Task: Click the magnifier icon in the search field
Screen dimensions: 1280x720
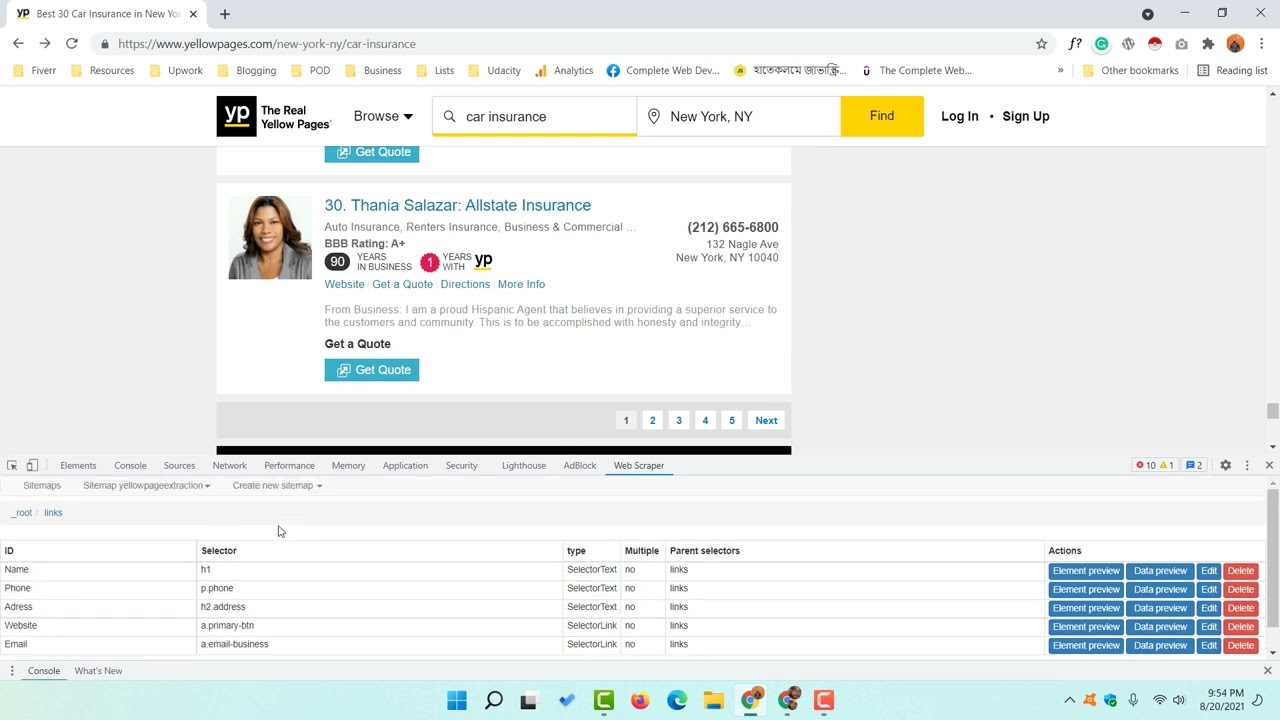Action: [449, 117]
